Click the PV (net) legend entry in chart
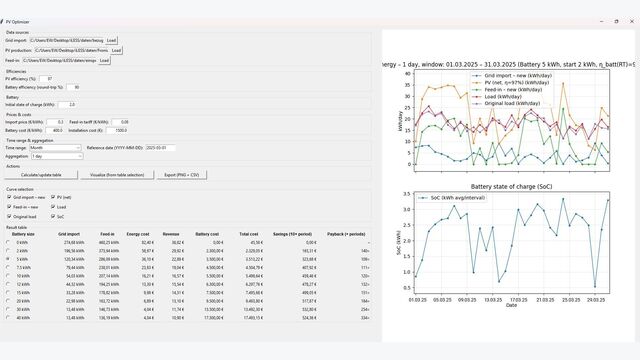This screenshot has width=640, height=360. point(510,83)
